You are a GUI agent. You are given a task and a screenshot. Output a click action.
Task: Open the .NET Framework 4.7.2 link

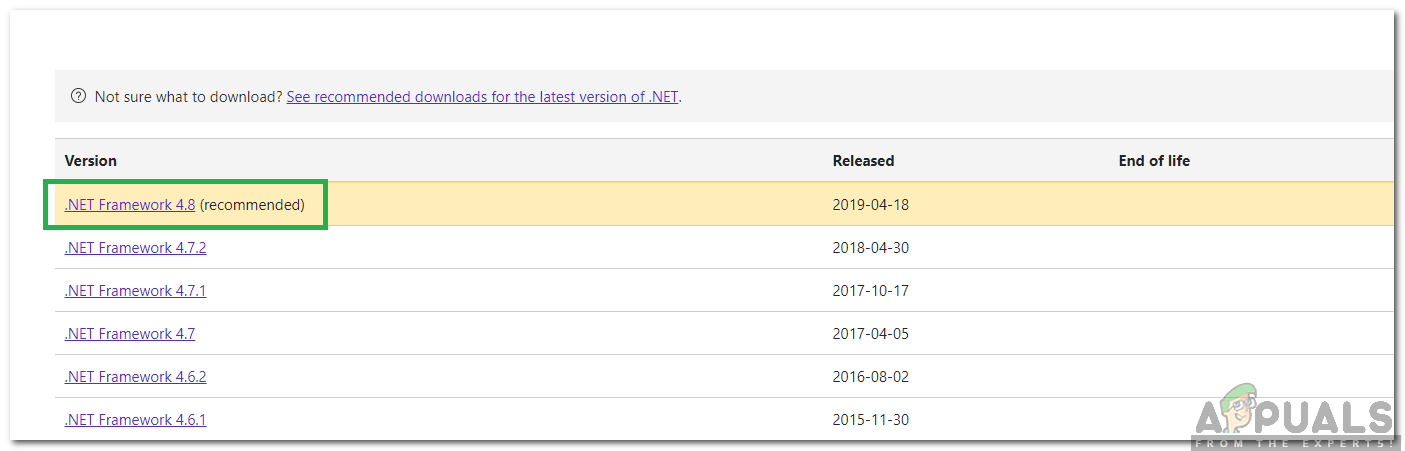(135, 248)
